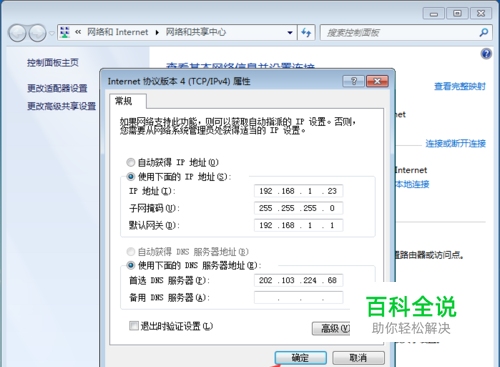Select 自动获得 DNS 服务器地址 radio button

[x=131, y=252]
